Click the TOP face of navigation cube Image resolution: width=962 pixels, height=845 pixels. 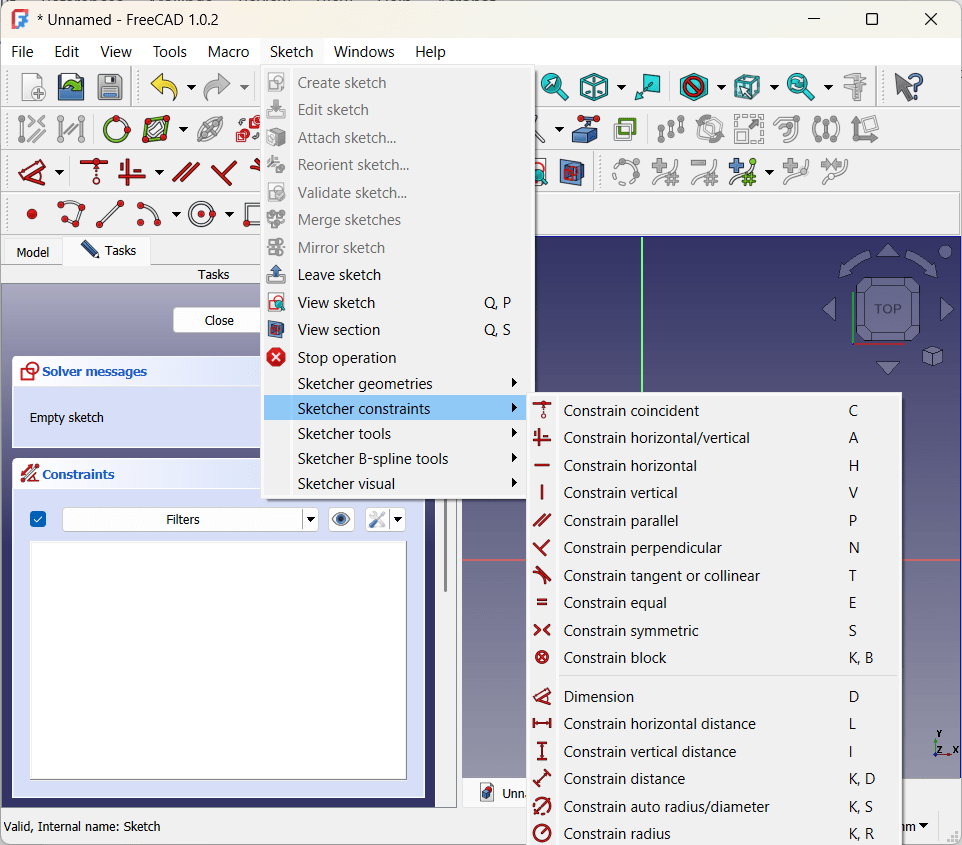click(x=888, y=309)
